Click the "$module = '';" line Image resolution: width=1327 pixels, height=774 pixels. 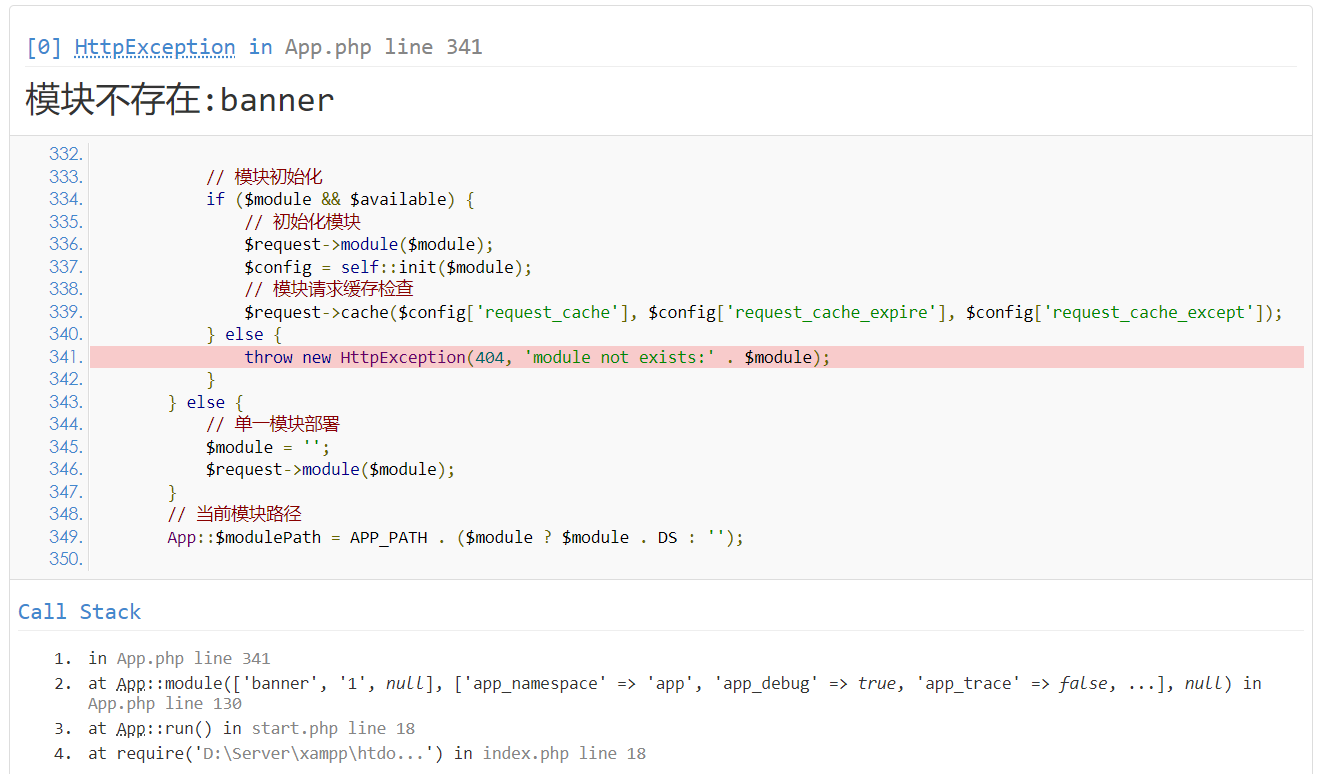click(268, 447)
